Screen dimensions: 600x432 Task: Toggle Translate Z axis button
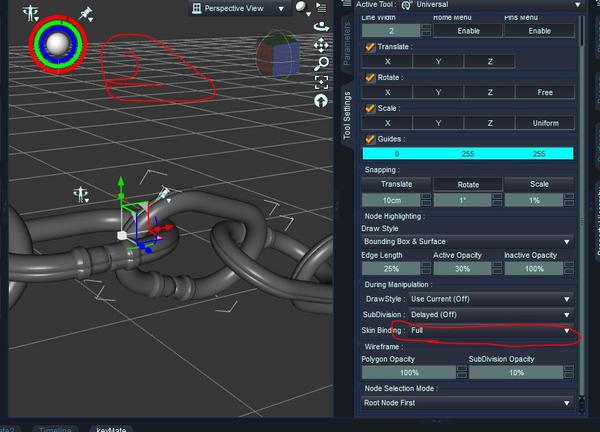[489, 62]
